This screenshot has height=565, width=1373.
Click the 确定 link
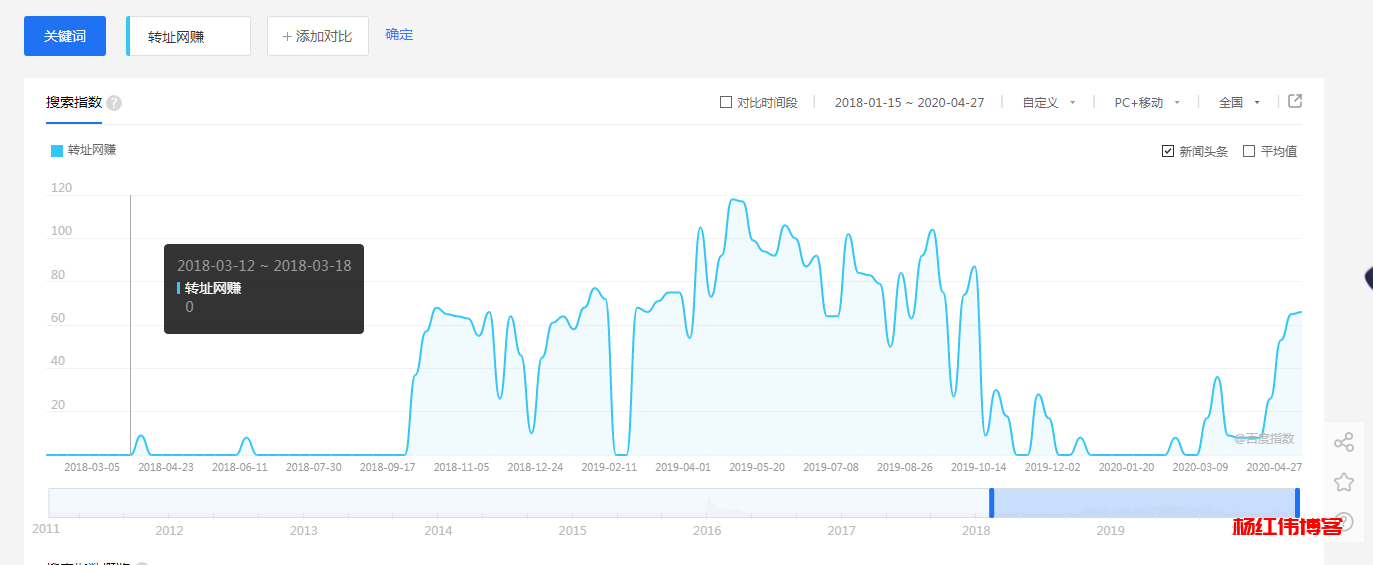point(399,34)
